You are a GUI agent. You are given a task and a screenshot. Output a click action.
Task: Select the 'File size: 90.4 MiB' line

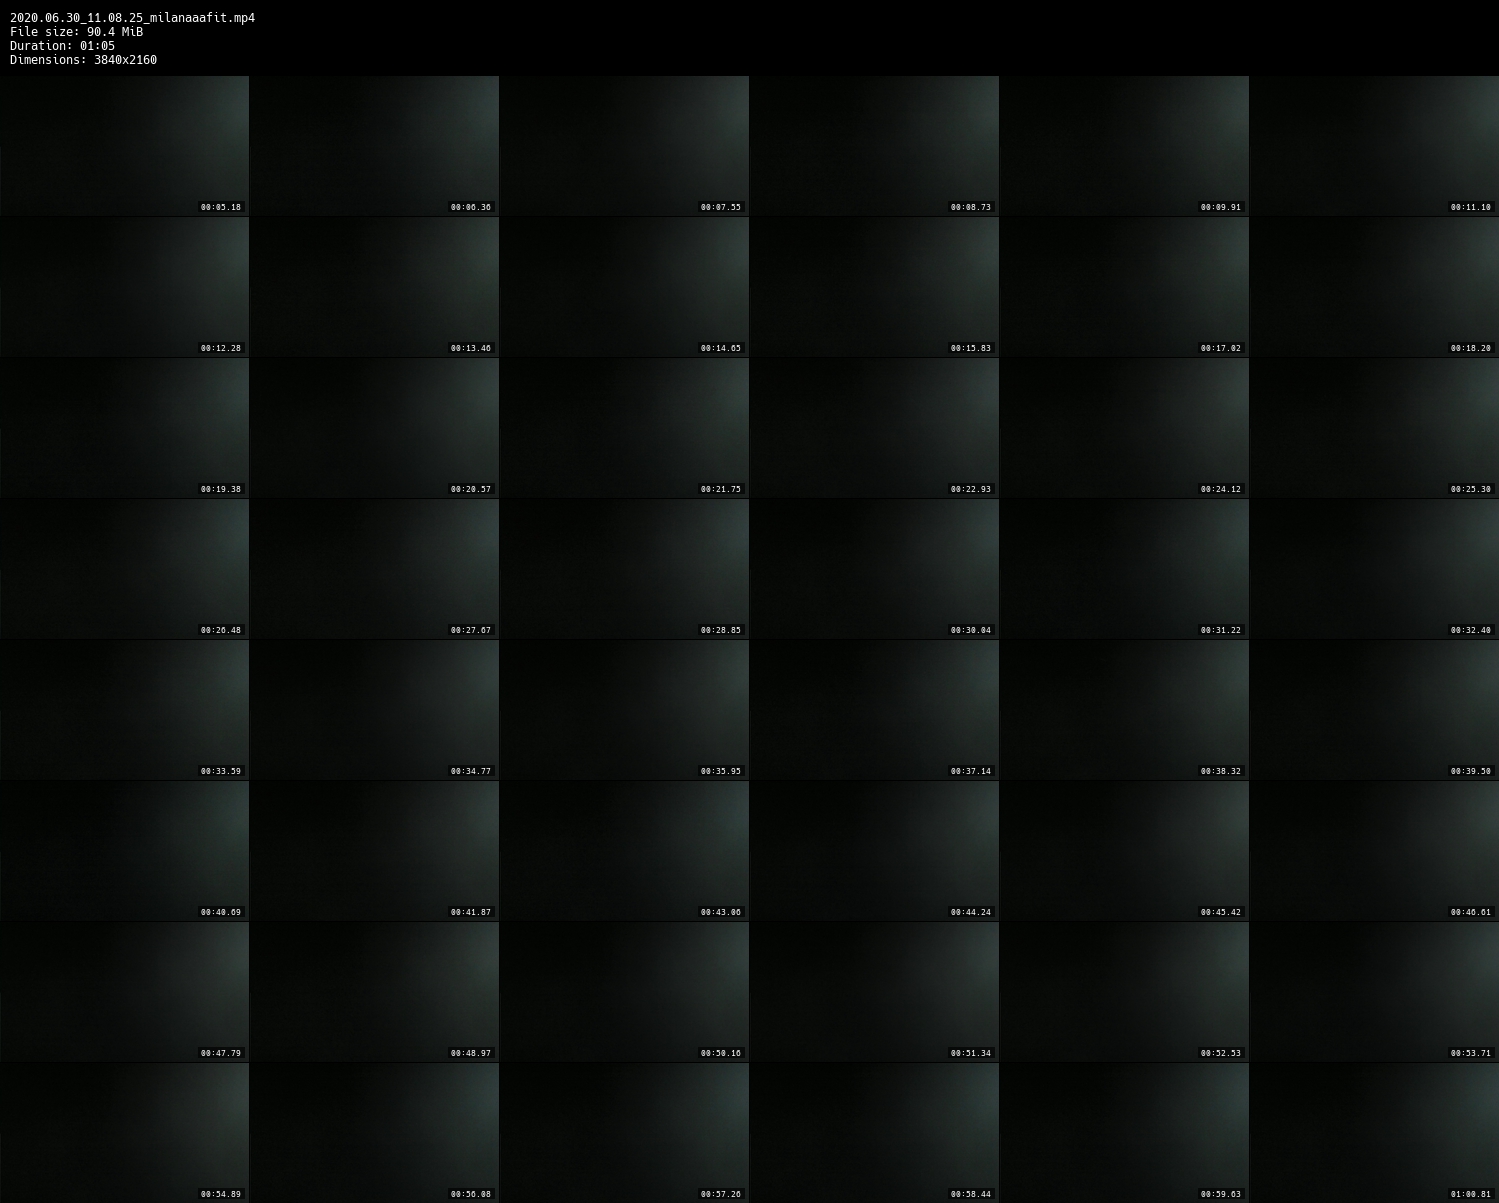[x=76, y=32]
